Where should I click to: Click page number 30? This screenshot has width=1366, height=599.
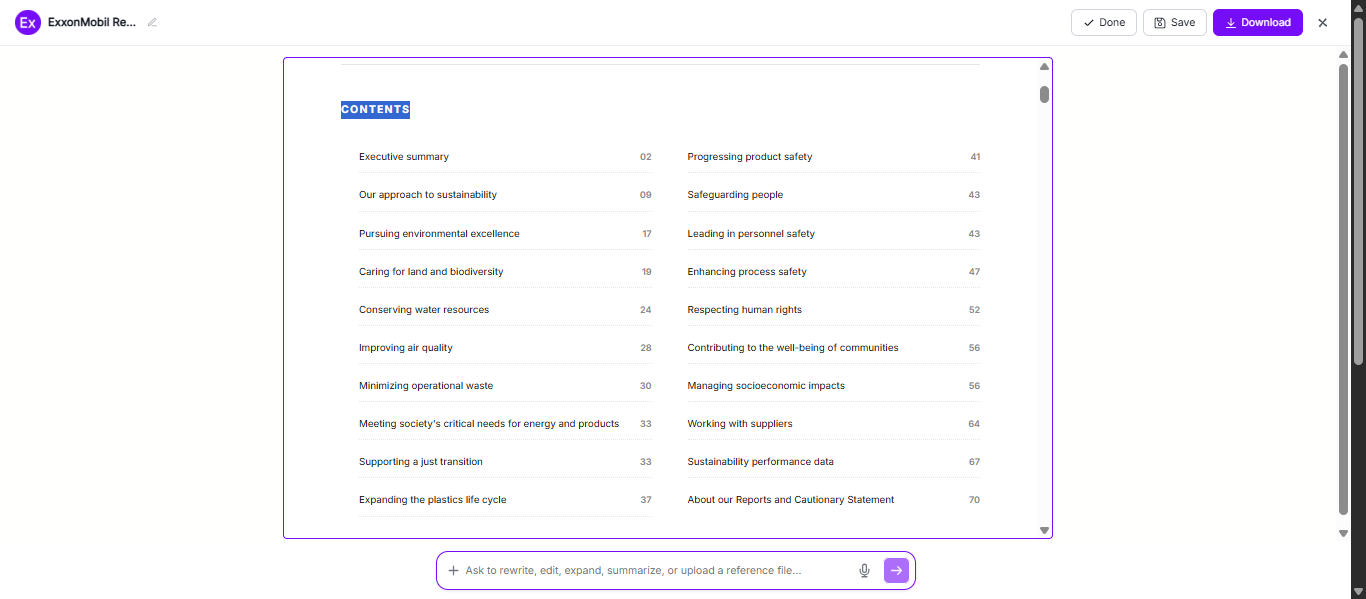click(x=646, y=386)
